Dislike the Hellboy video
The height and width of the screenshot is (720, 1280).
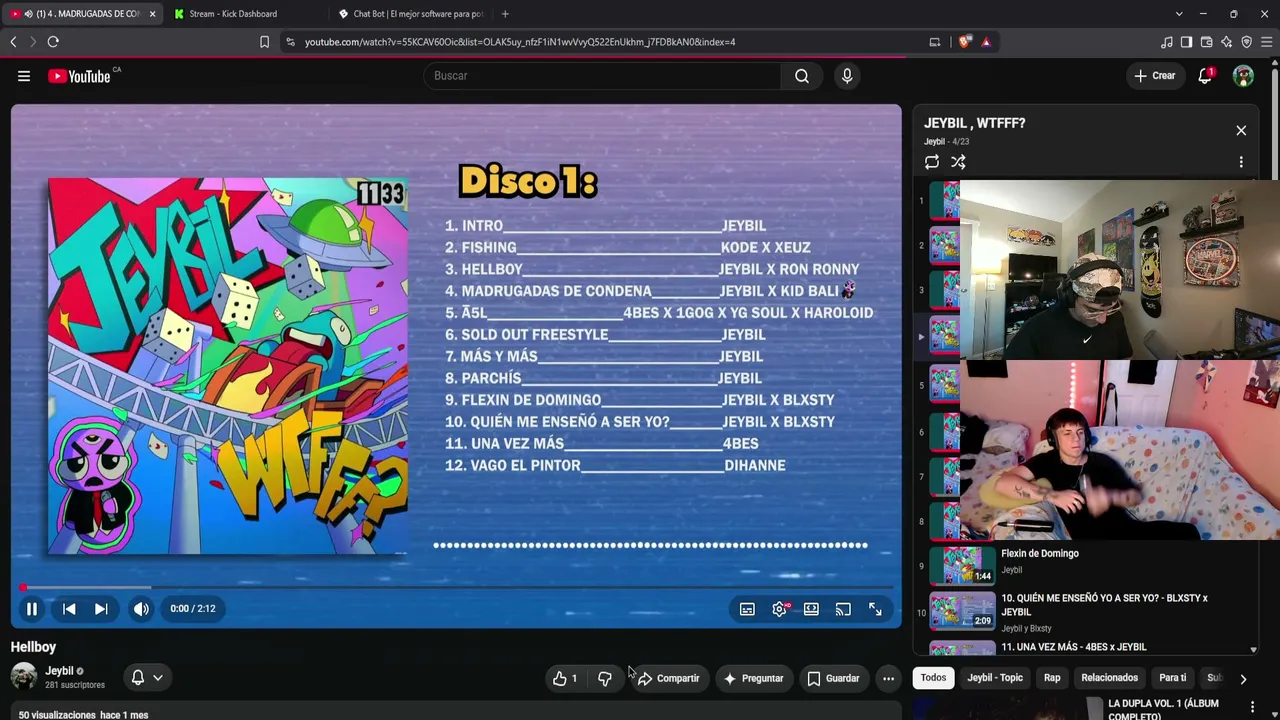605,678
